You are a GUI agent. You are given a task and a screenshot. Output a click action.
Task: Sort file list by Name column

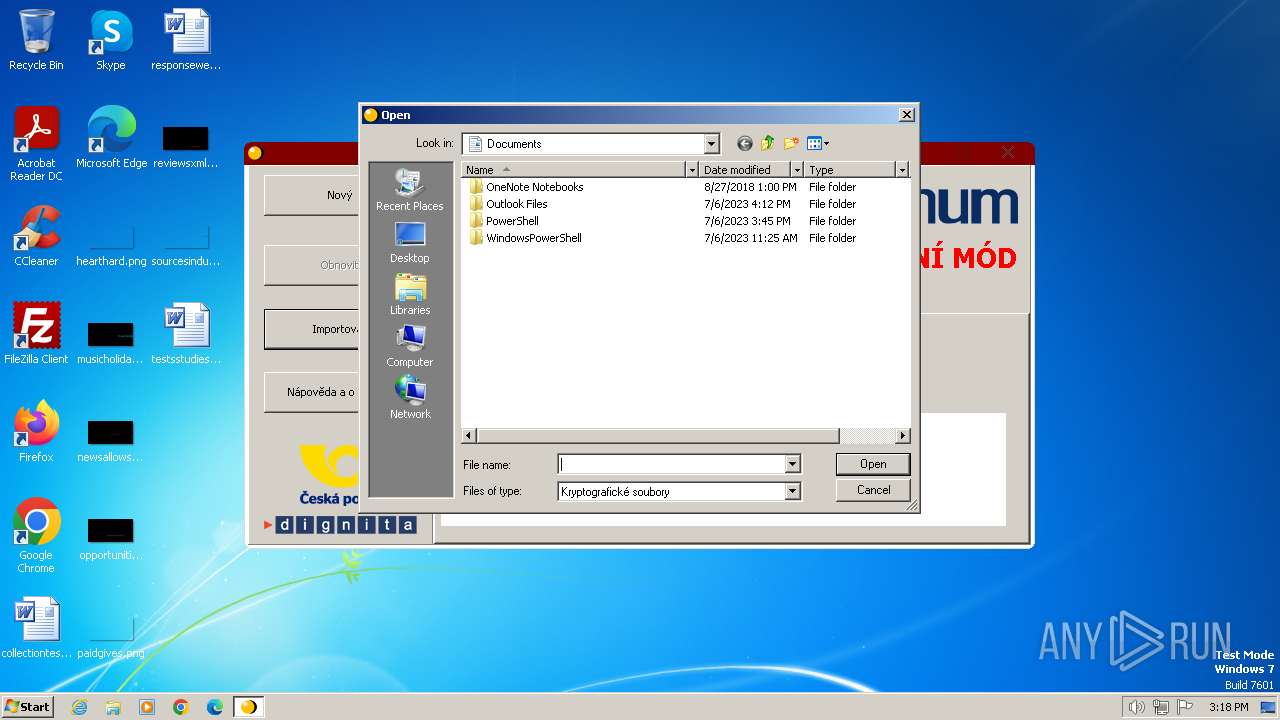573,170
